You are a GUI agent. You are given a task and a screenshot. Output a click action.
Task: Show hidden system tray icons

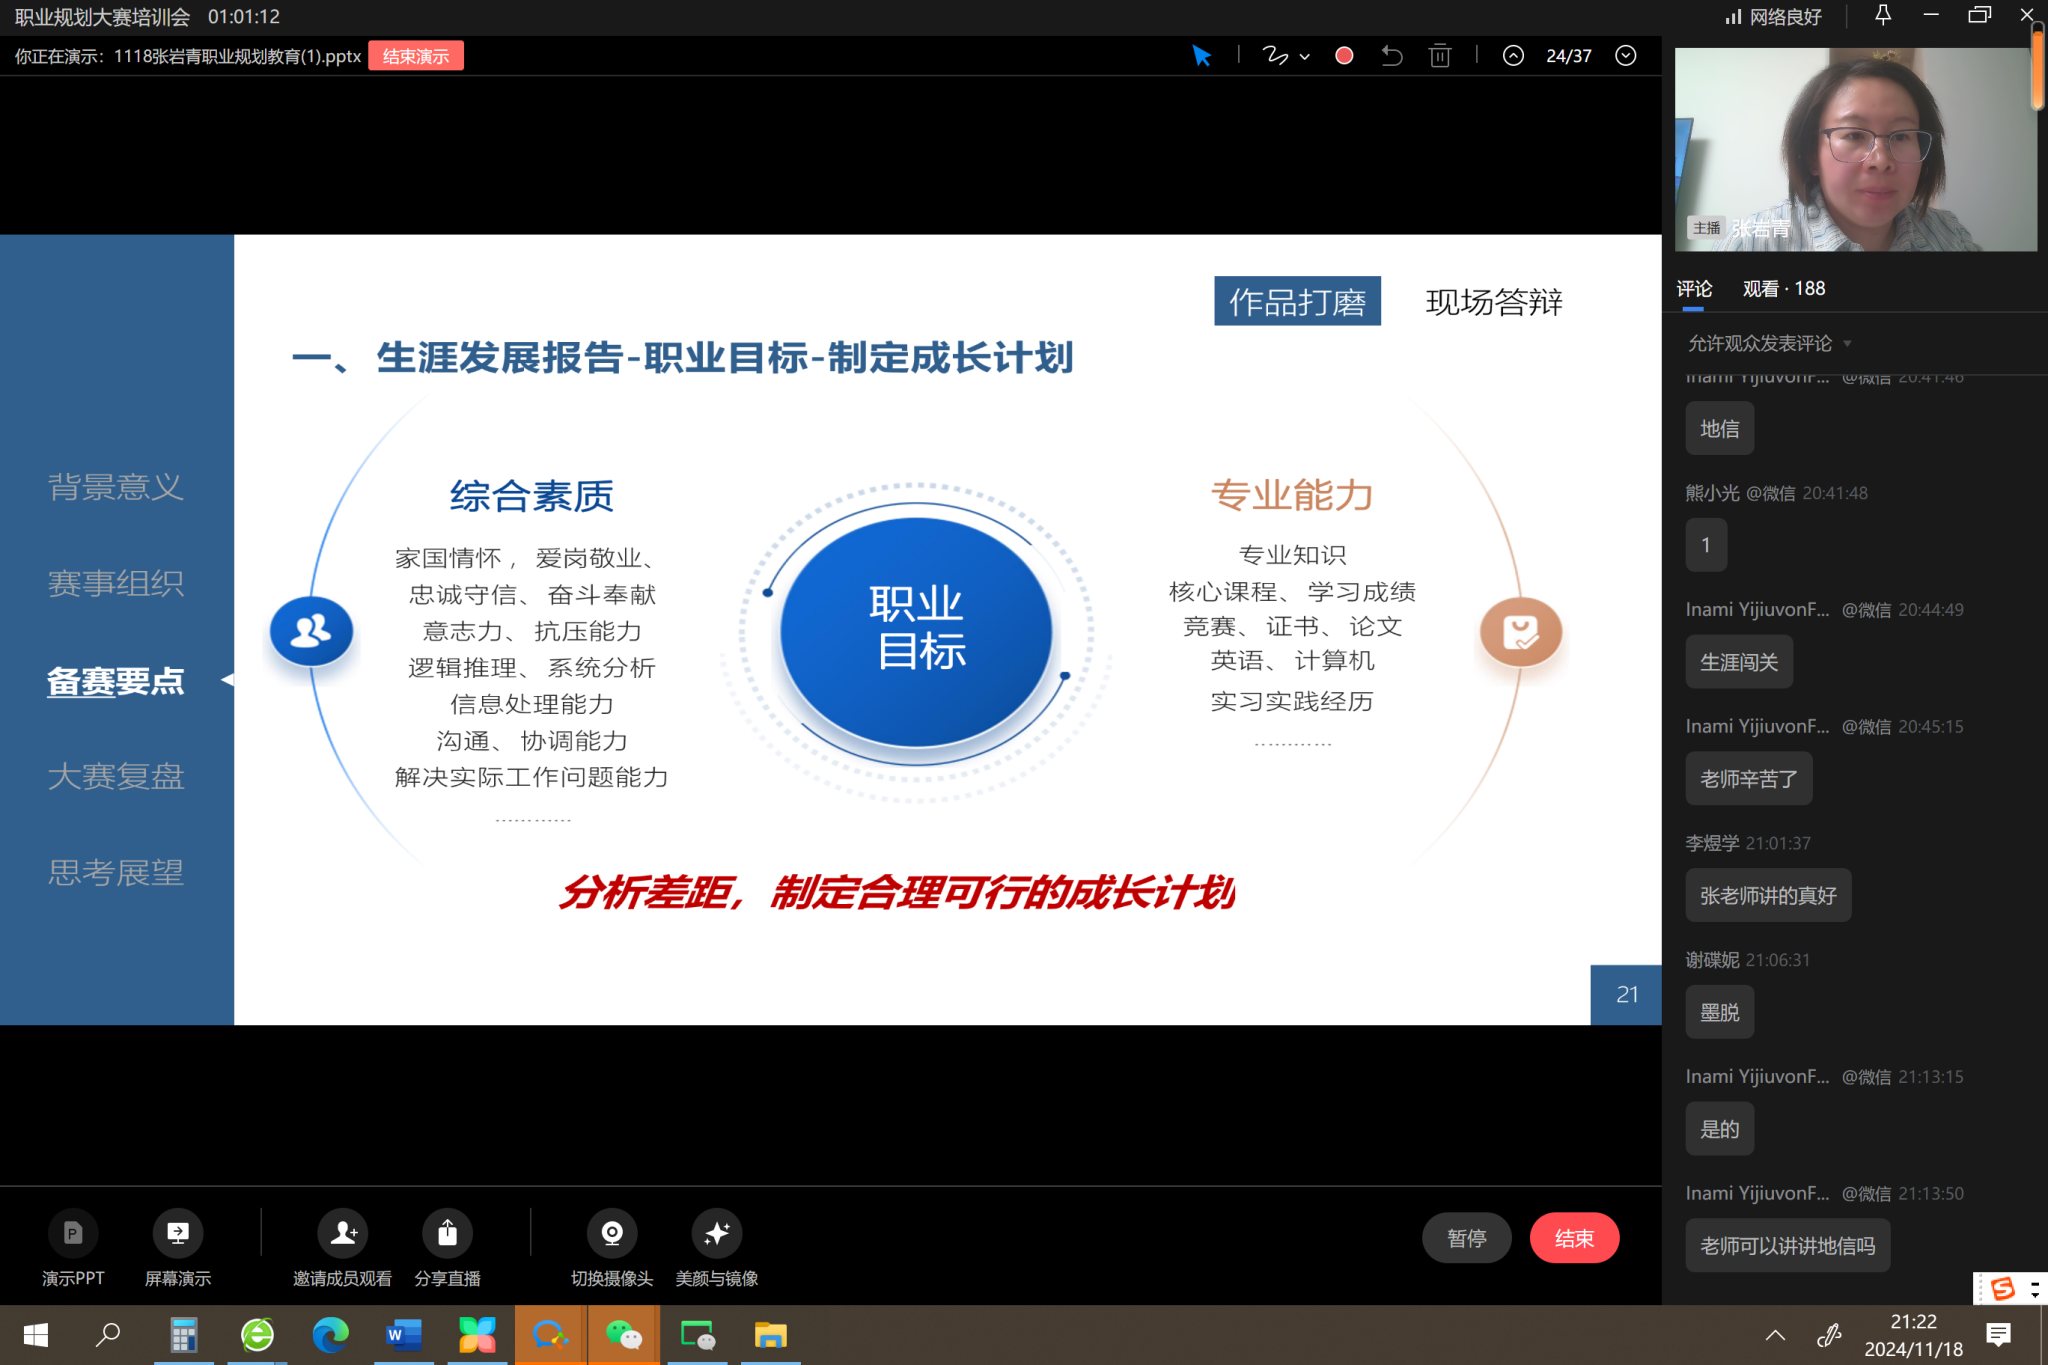(1775, 1335)
